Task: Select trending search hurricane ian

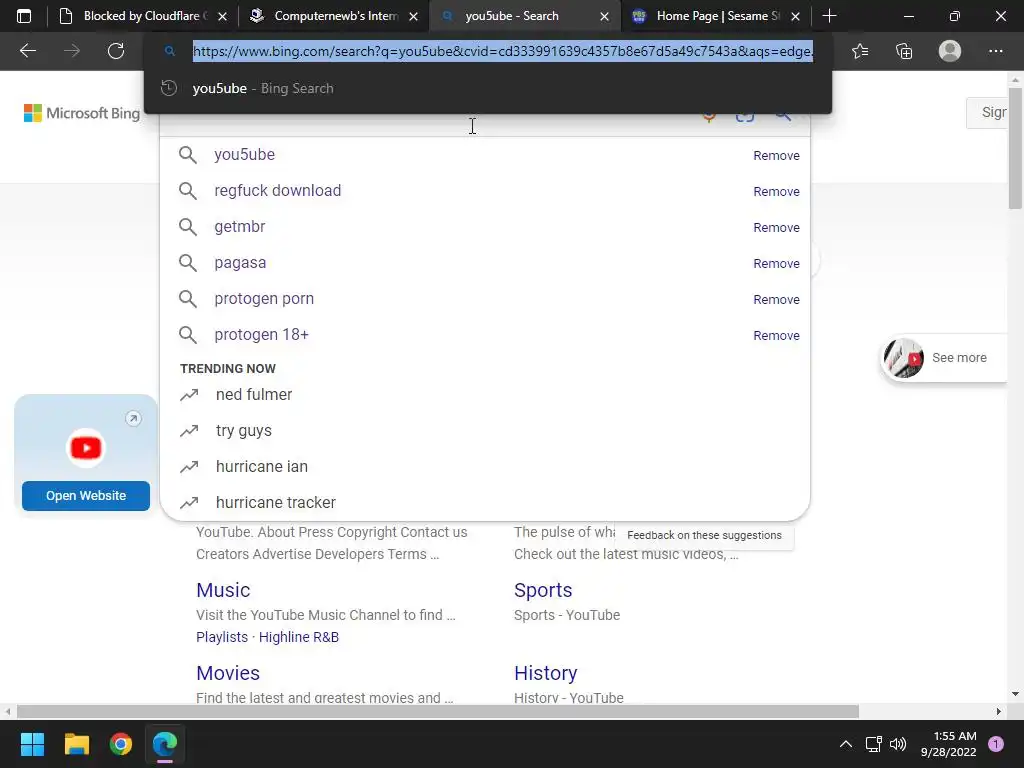Action: (262, 466)
